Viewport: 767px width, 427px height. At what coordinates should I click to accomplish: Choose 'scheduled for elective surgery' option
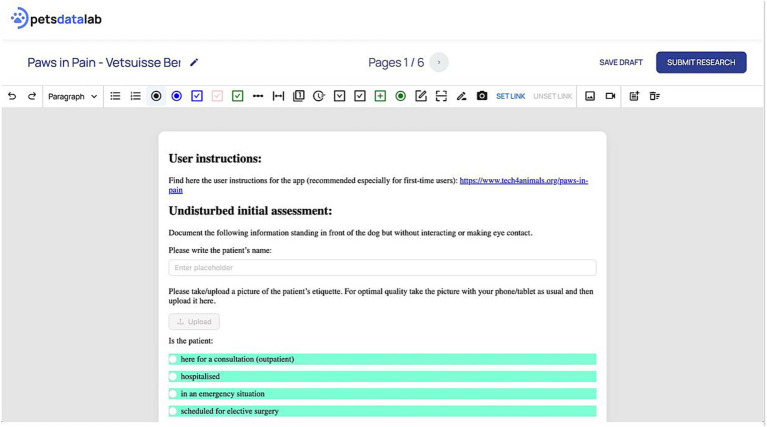(173, 411)
